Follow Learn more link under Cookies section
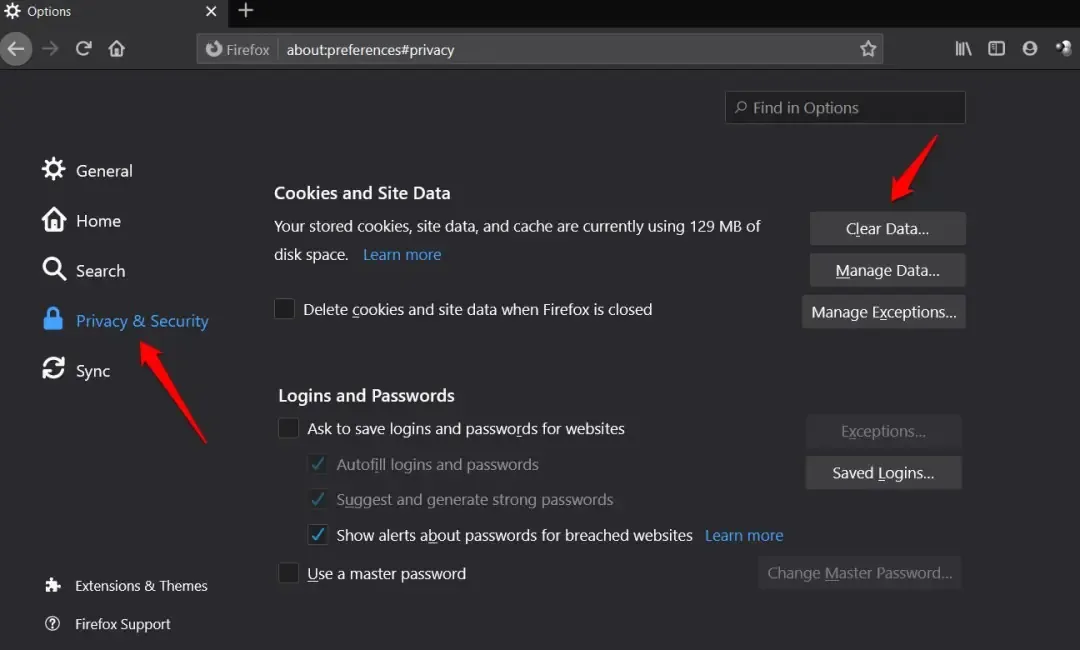Screen dimensions: 1080x650 (x=402, y=255)
